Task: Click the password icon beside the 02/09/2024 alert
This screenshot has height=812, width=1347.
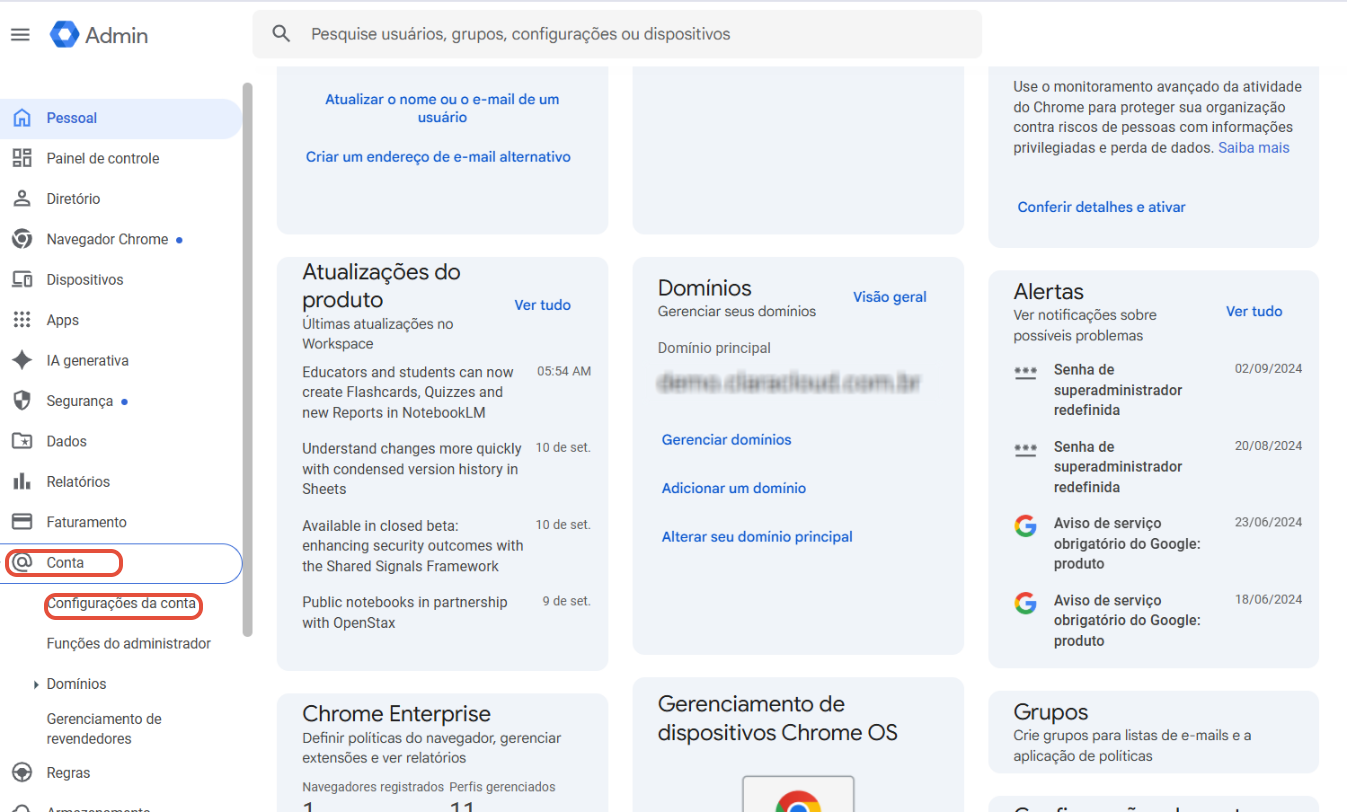Action: coord(1025,372)
